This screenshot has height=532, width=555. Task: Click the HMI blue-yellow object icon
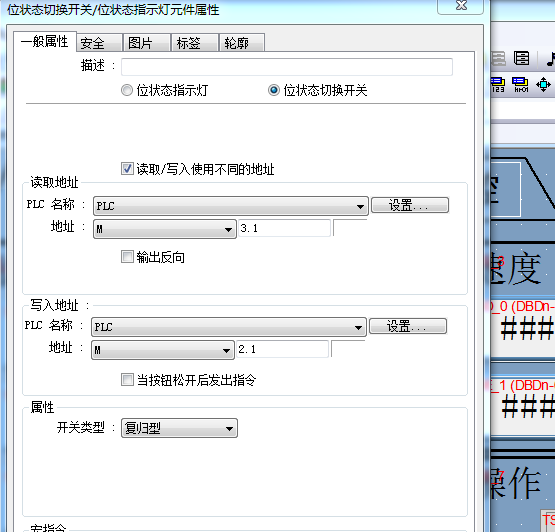click(x=521, y=85)
